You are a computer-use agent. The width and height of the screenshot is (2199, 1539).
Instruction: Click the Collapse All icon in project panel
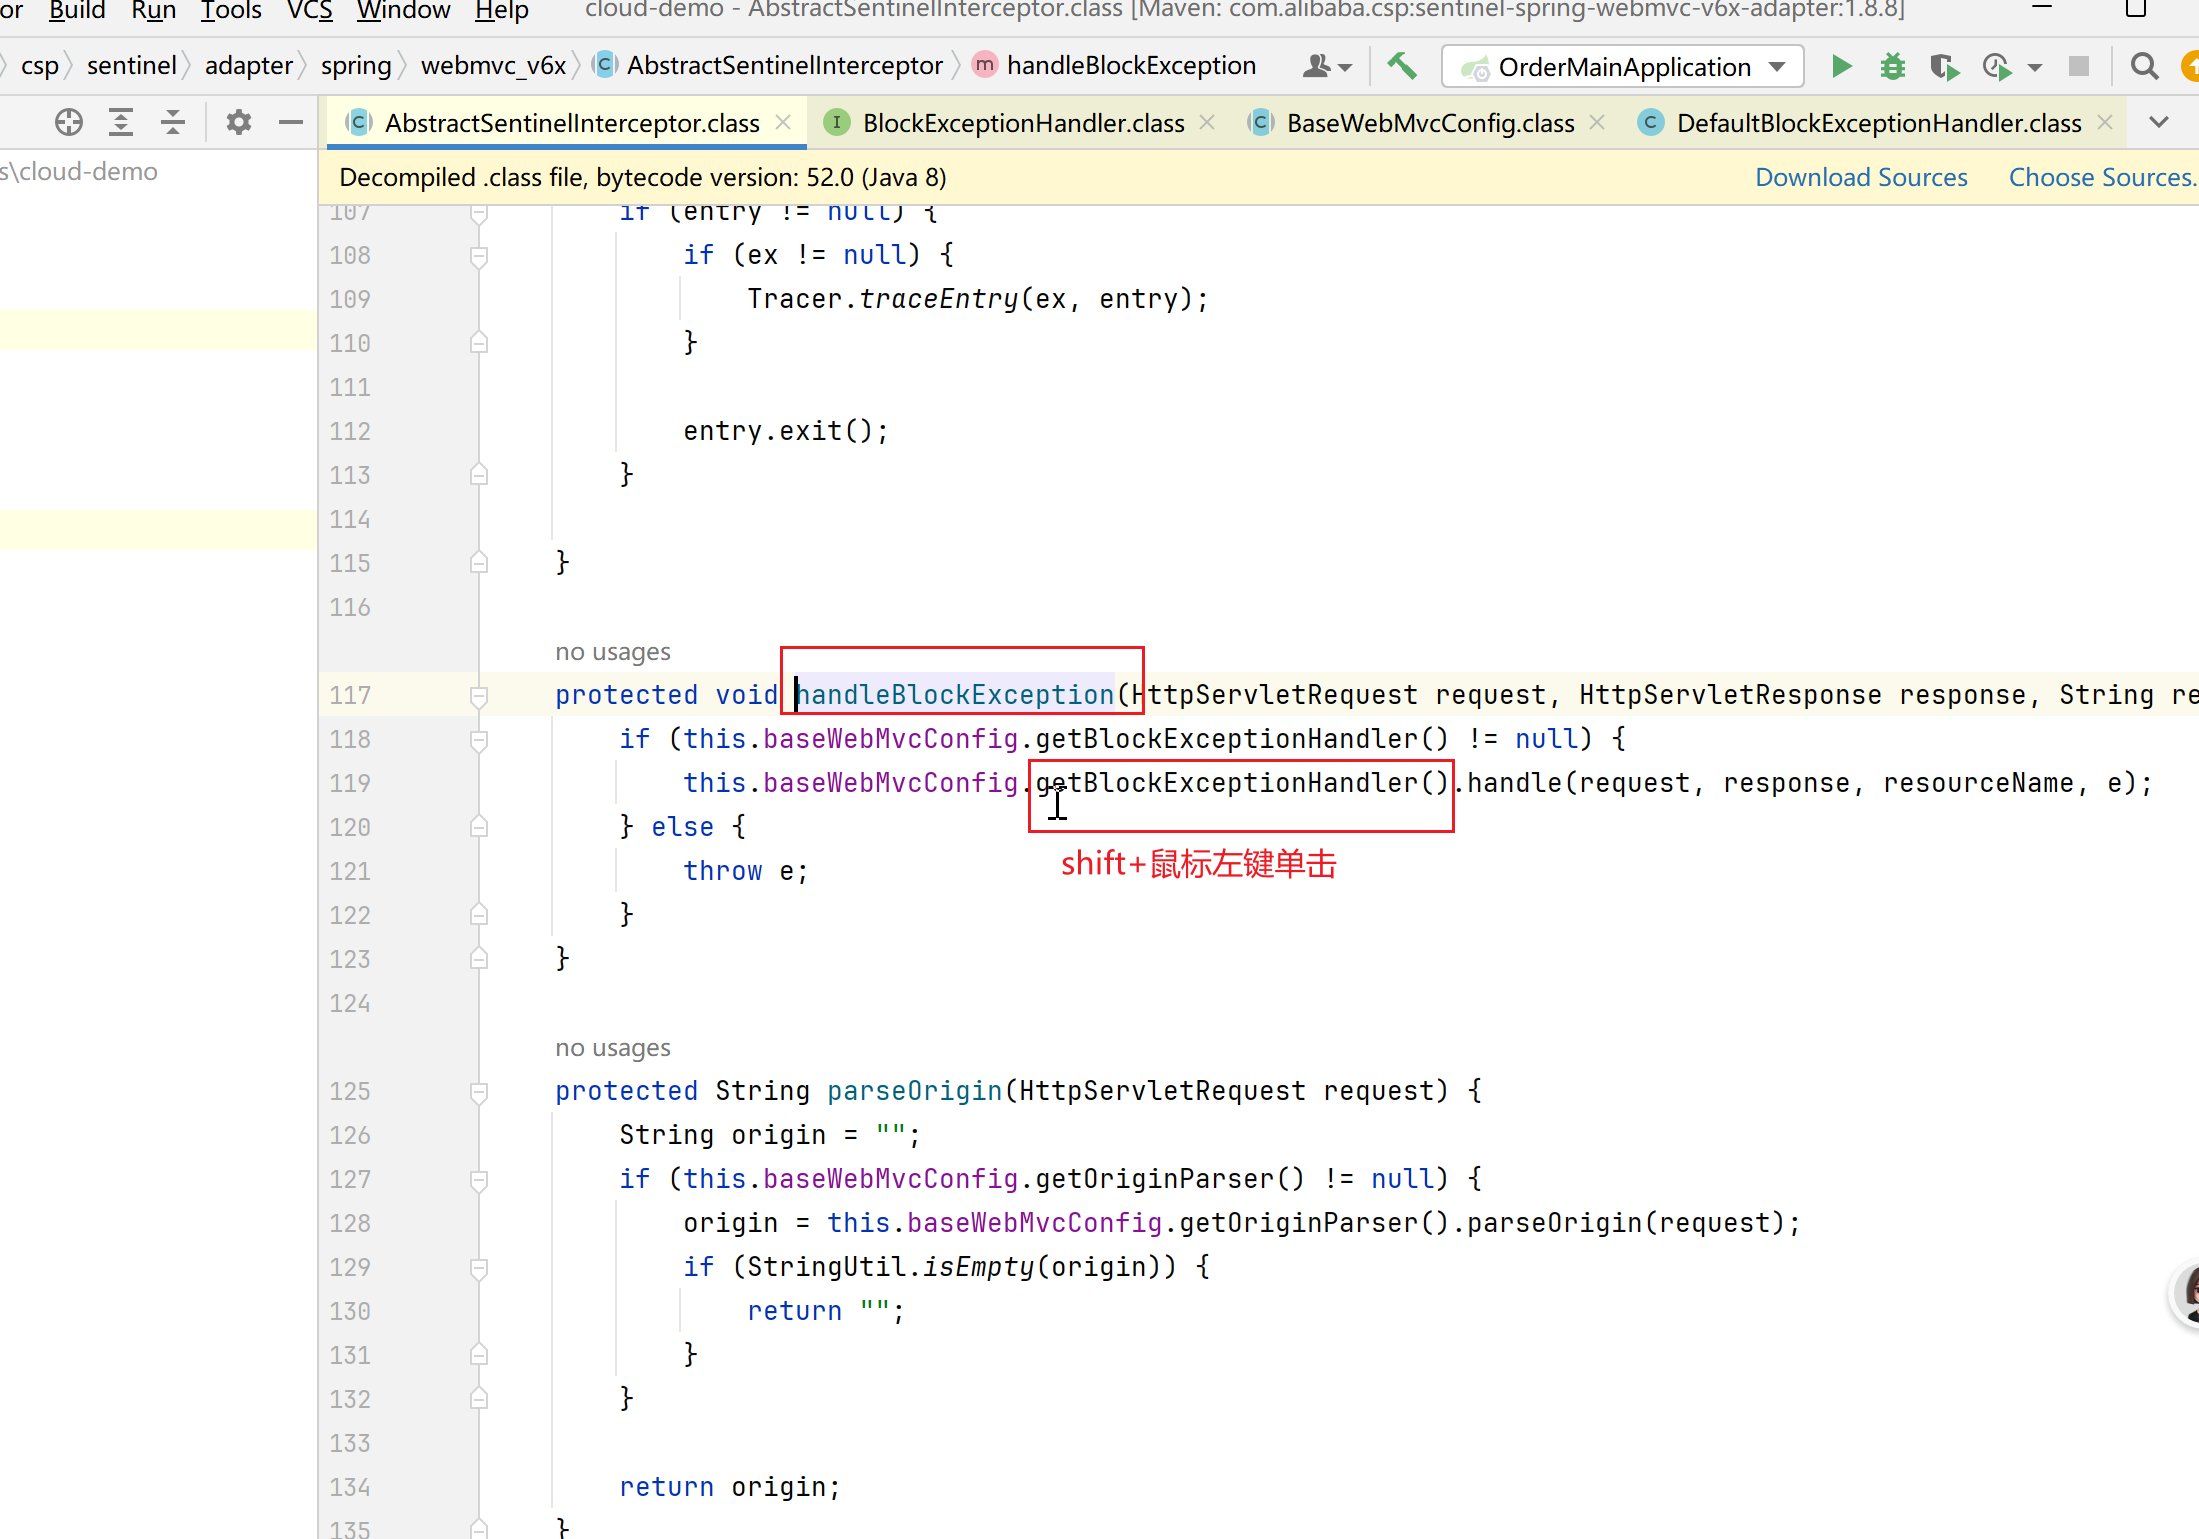point(173,122)
